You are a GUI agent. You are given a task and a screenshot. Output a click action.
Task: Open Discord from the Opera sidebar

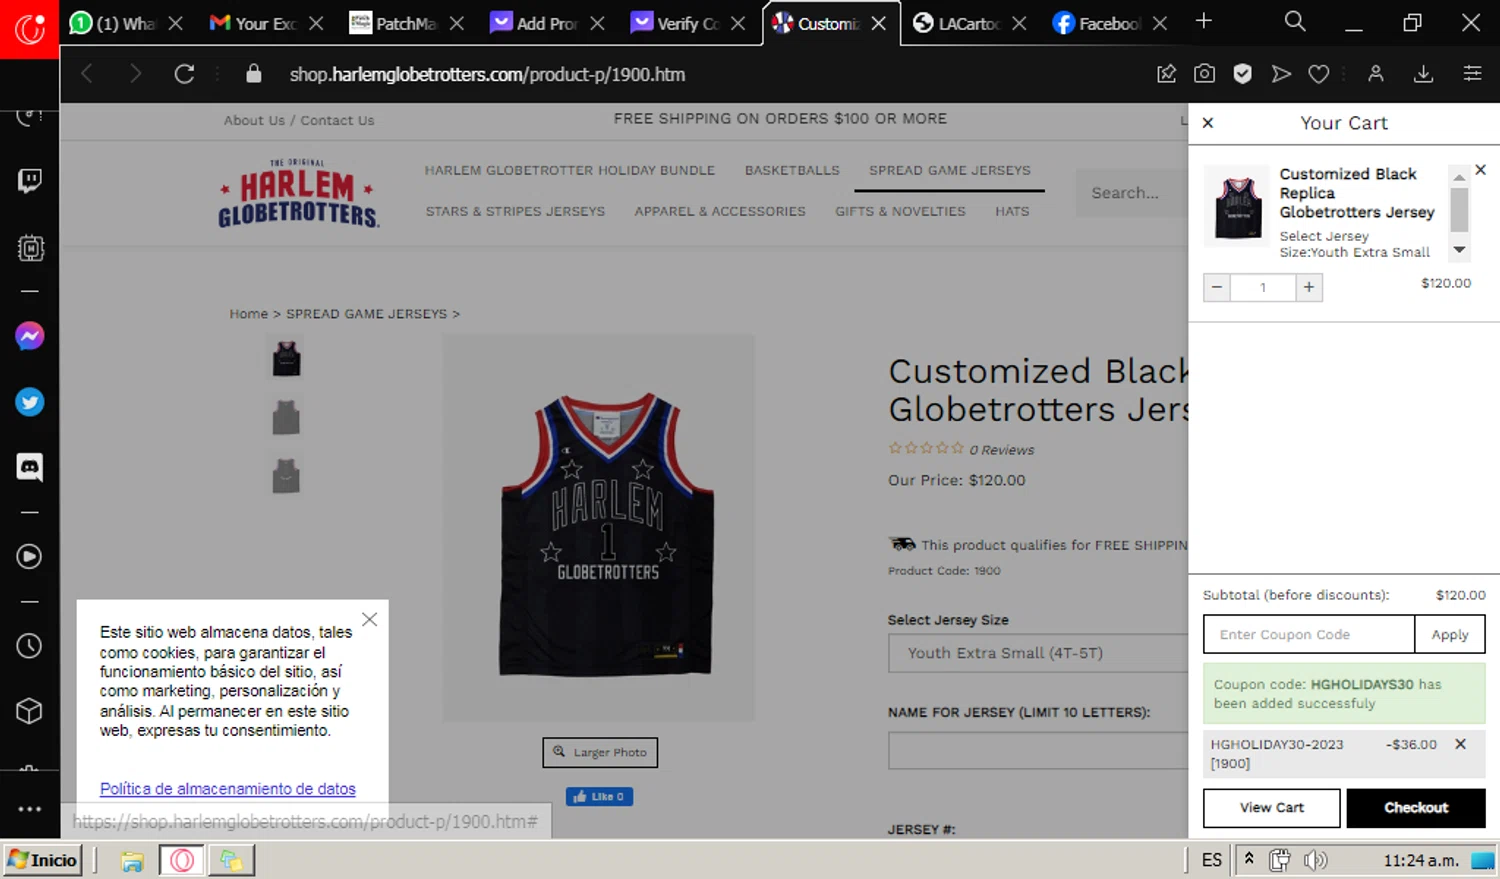coord(30,467)
